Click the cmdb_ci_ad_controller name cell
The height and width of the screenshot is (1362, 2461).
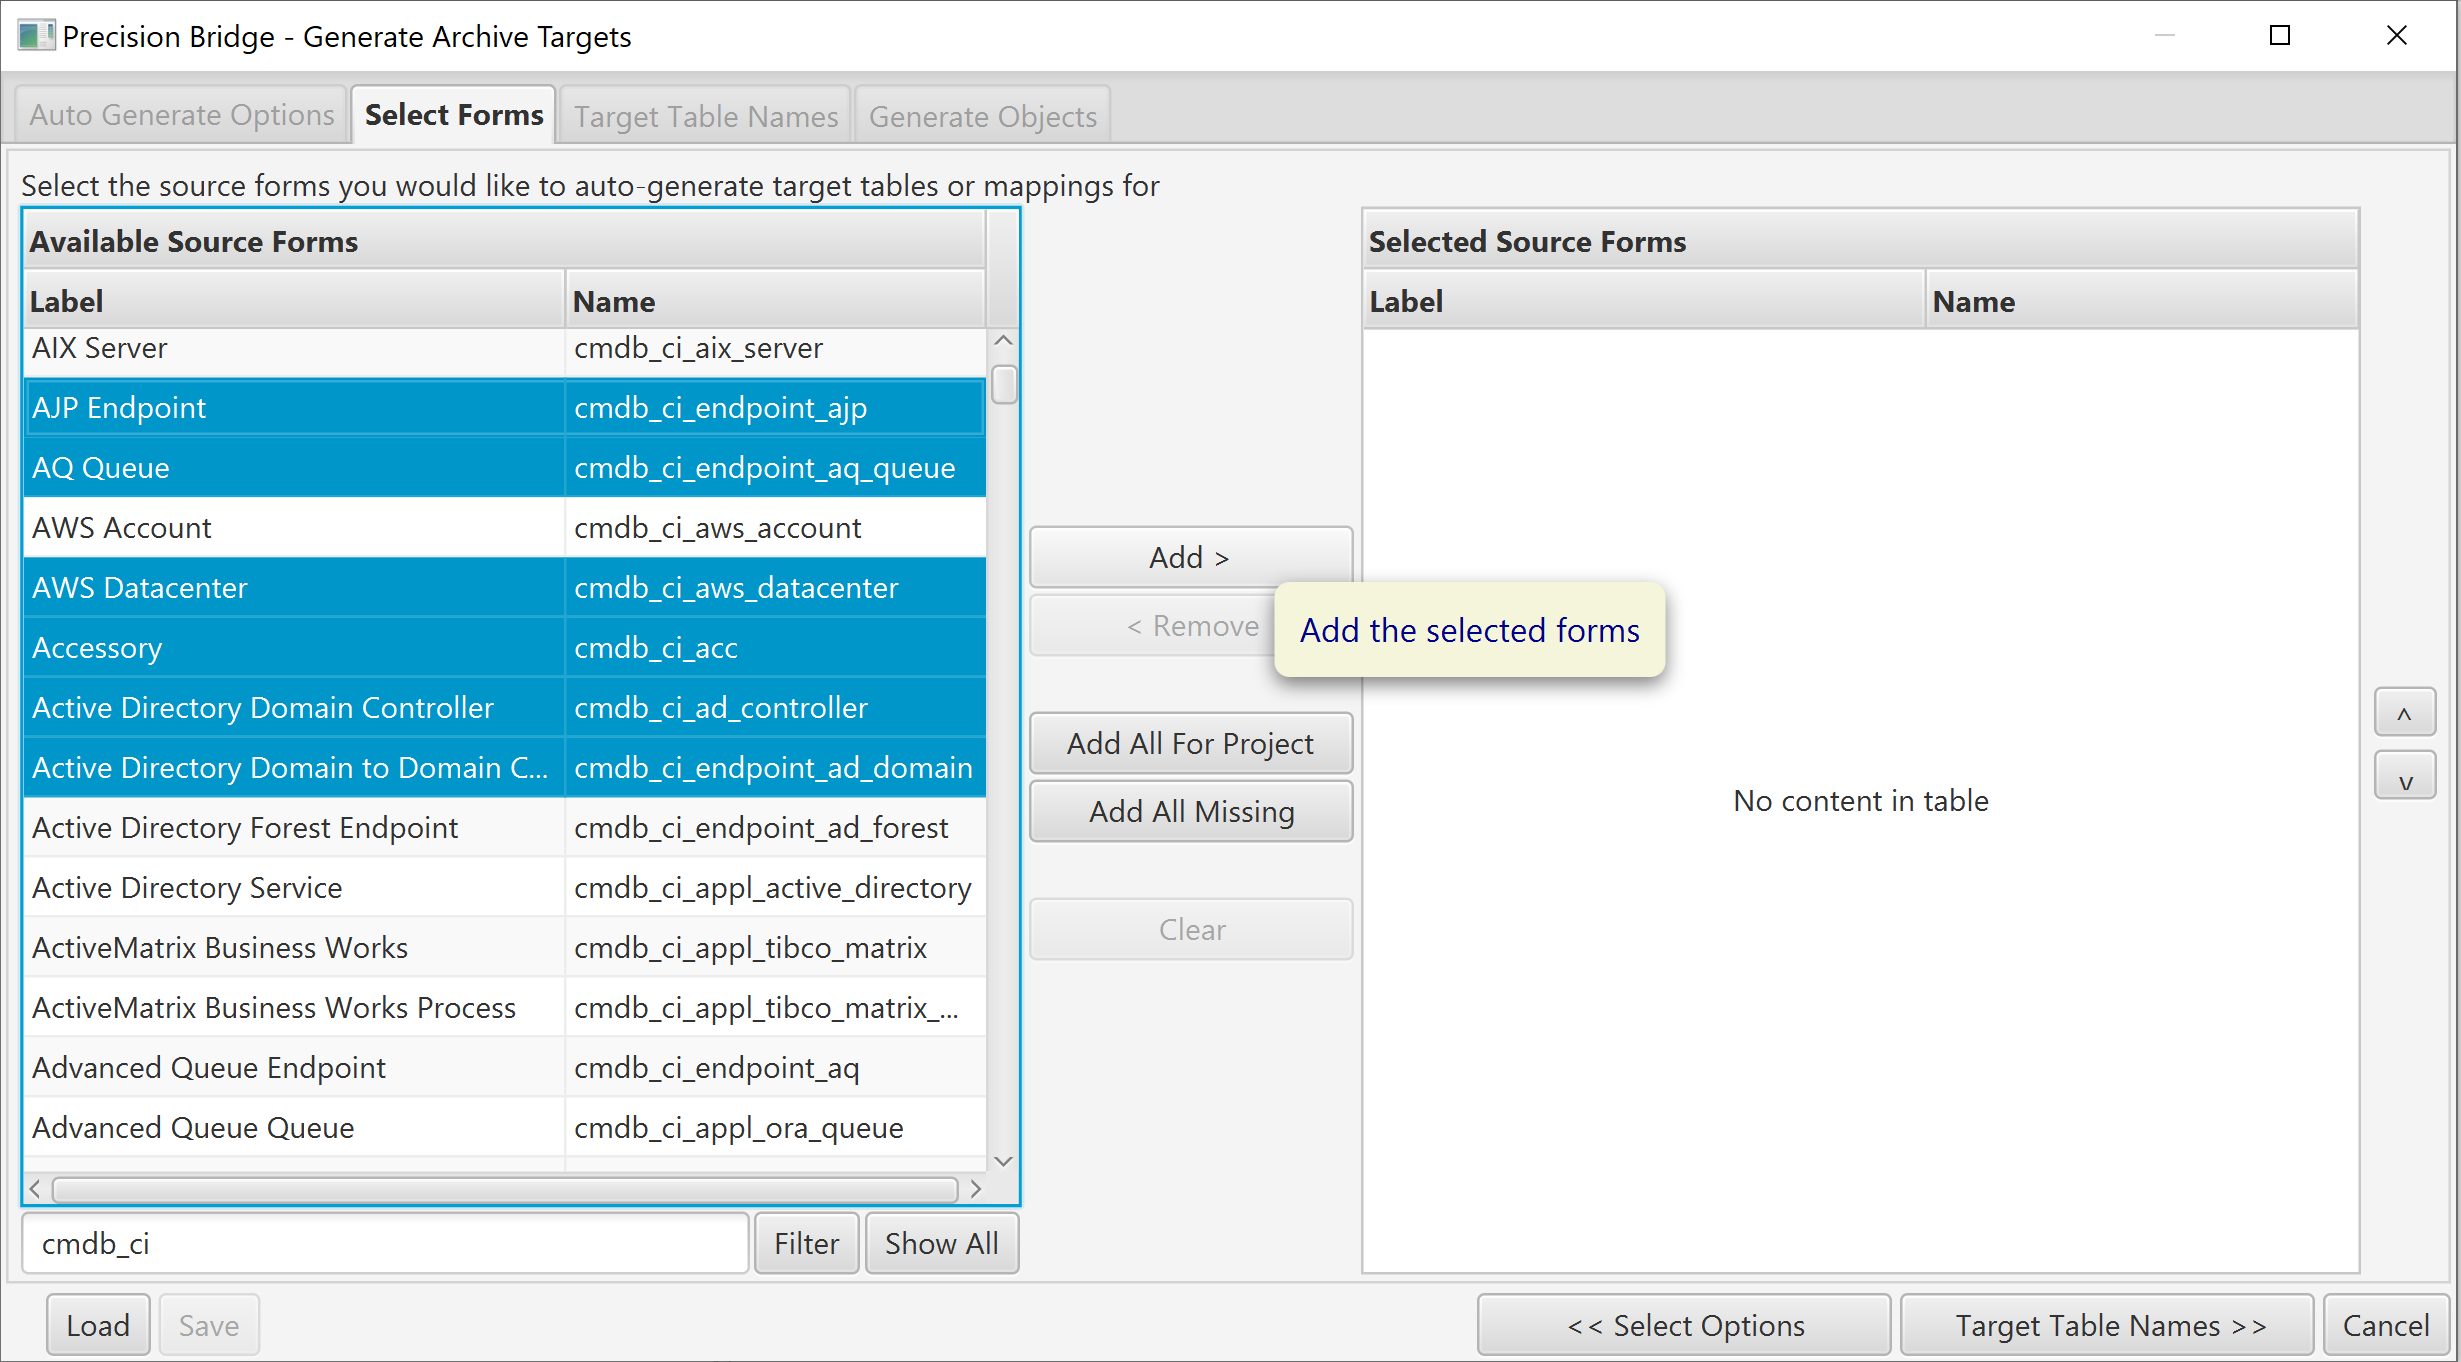coord(776,707)
